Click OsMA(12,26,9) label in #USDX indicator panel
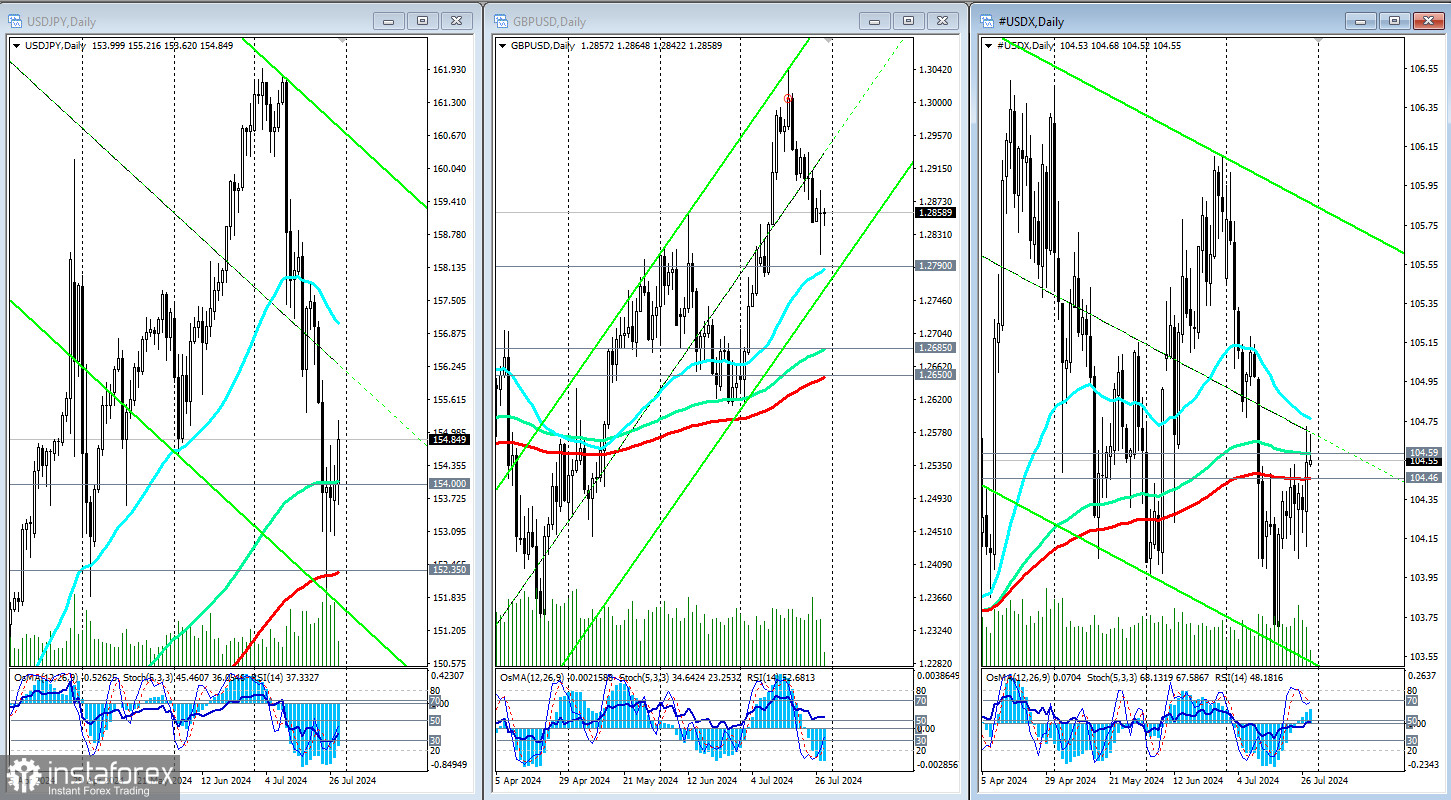The height and width of the screenshot is (800, 1451). coord(1016,678)
